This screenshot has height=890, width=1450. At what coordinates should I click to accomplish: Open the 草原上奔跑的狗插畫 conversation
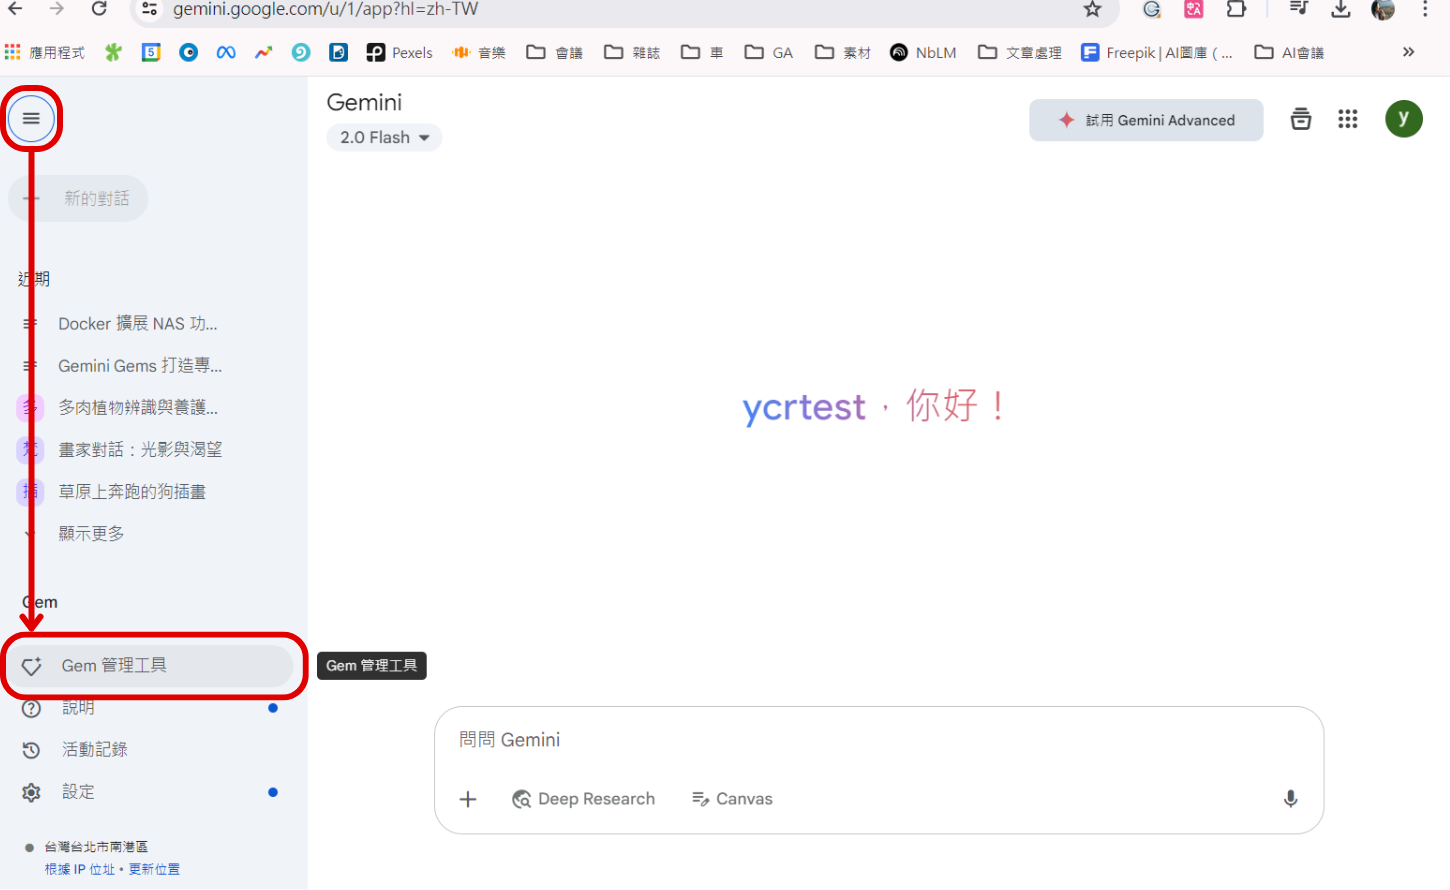click(x=132, y=492)
